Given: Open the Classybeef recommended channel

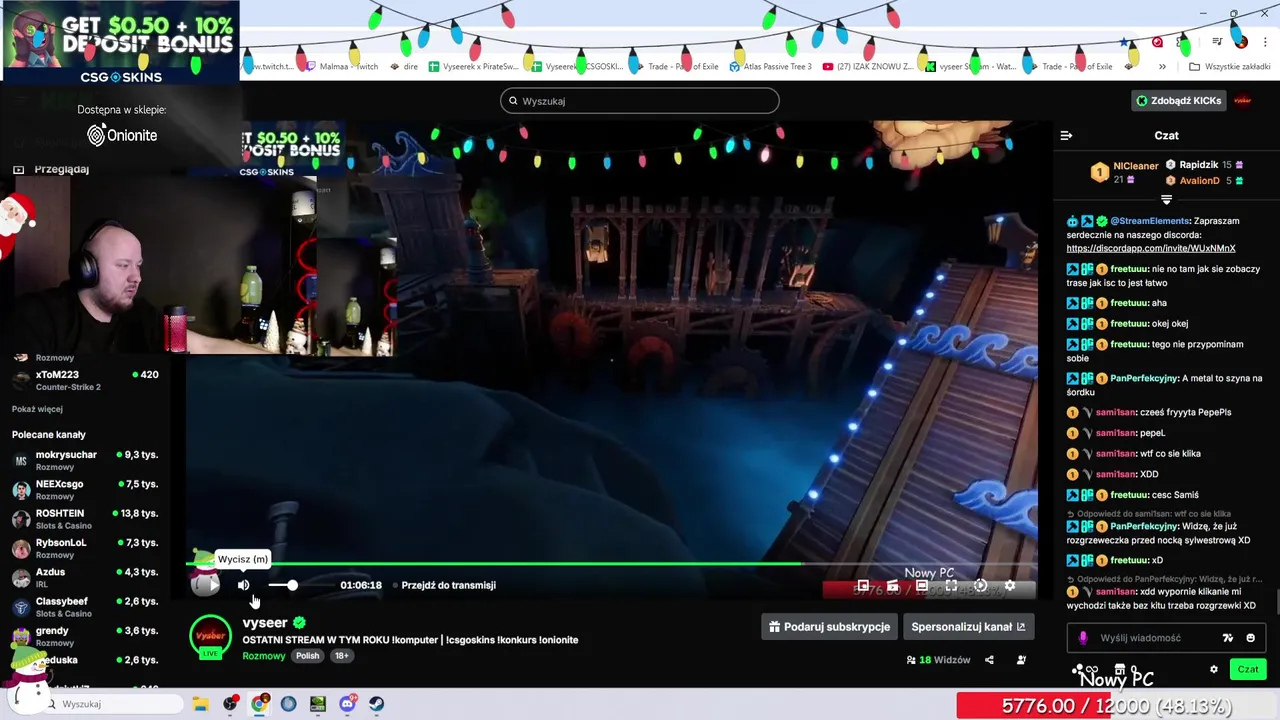Looking at the screenshot, I should tap(85, 606).
